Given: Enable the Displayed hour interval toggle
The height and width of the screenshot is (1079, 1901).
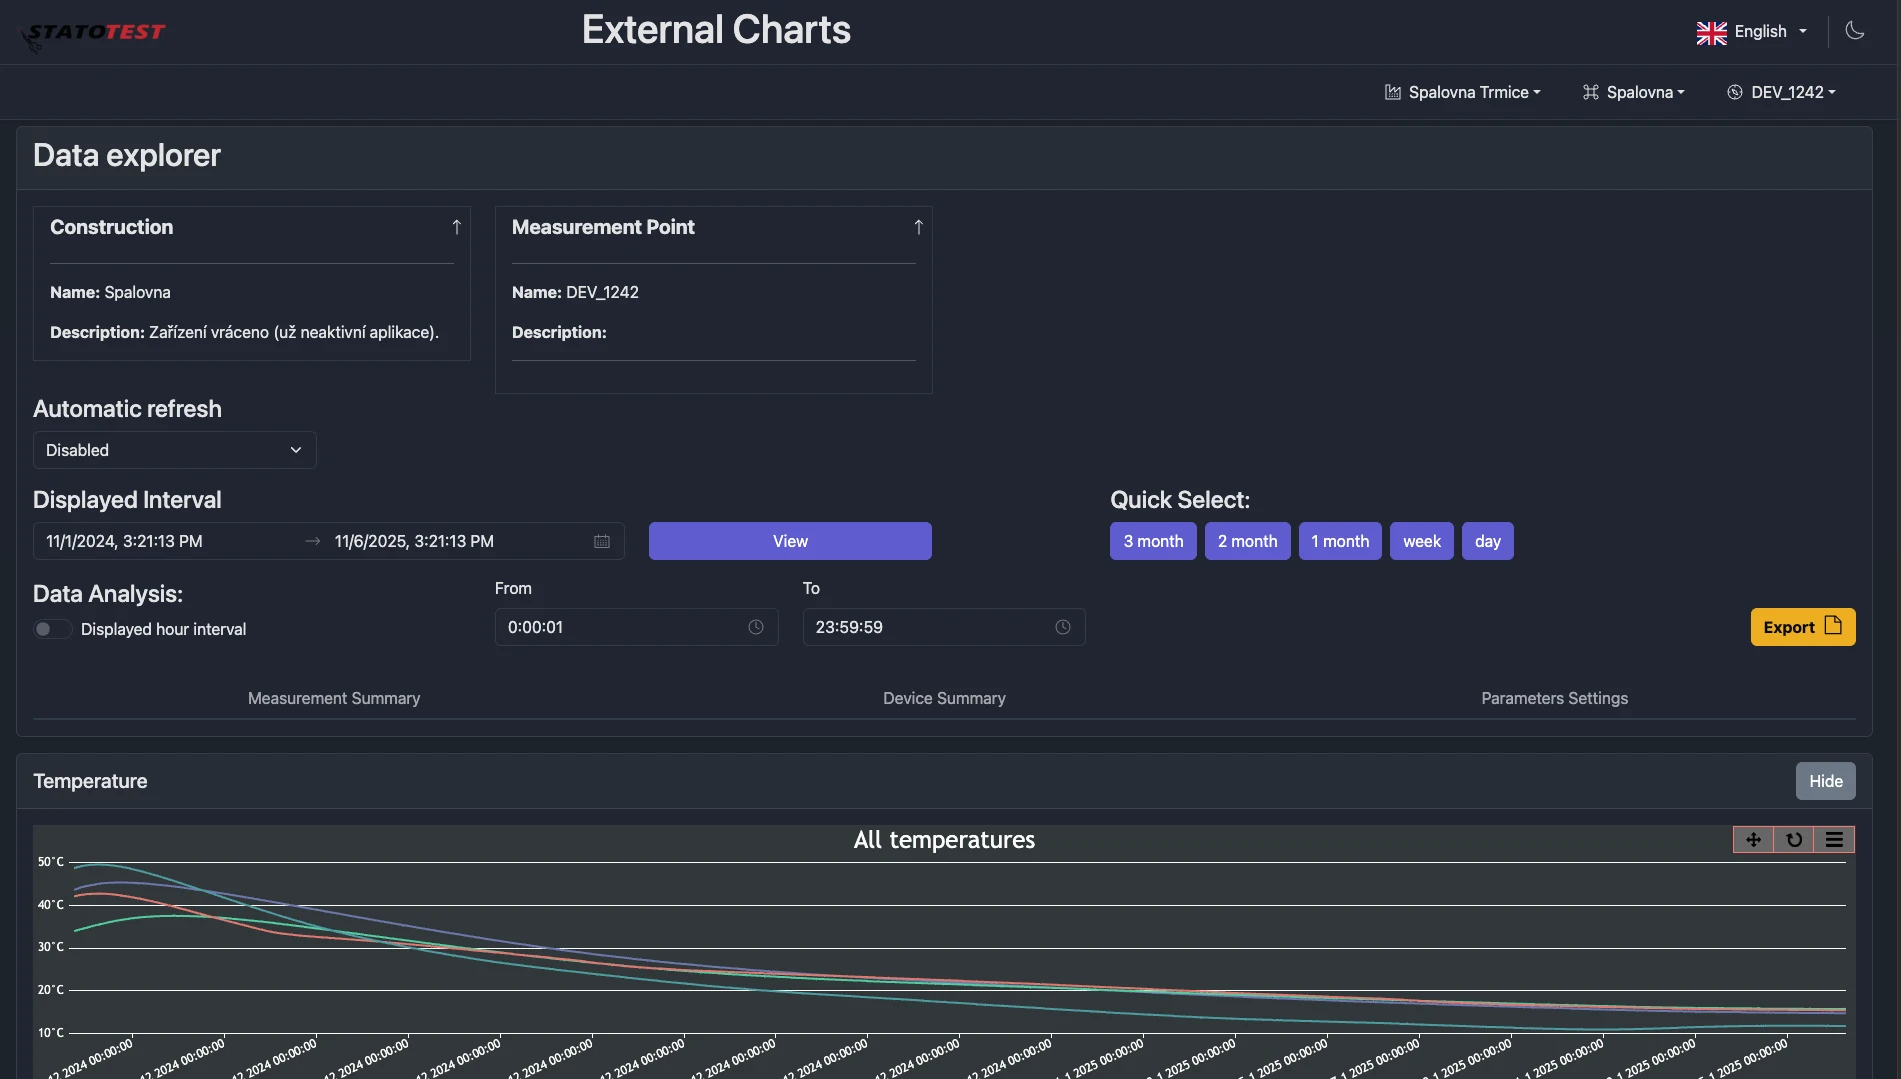Looking at the screenshot, I should tap(52, 629).
